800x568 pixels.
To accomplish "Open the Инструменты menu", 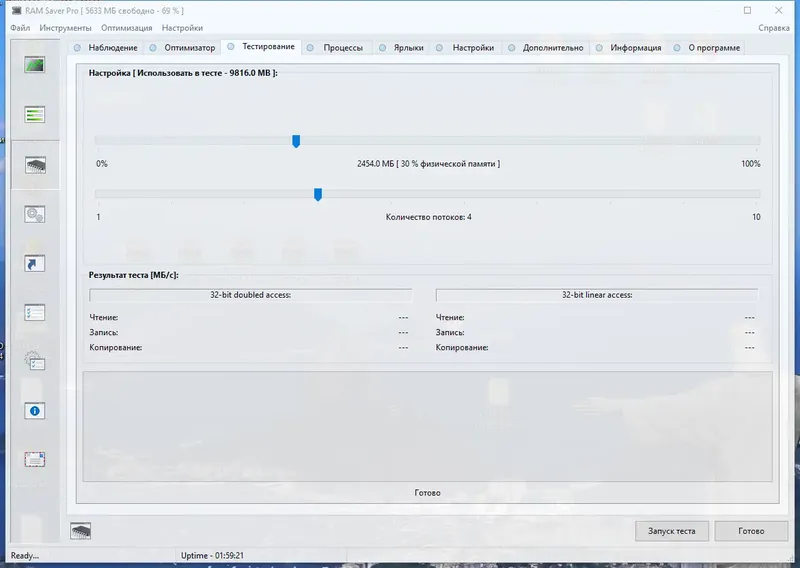I will pos(65,28).
